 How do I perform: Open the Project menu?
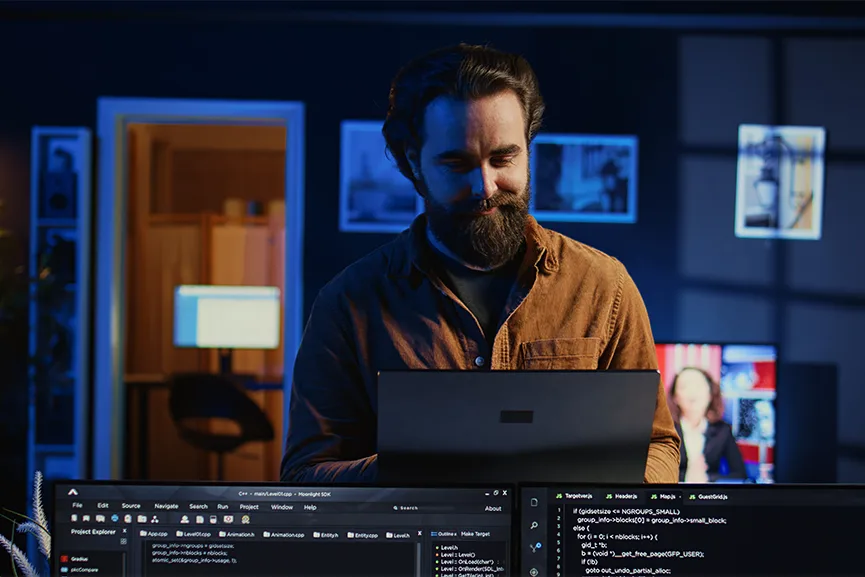[249, 507]
